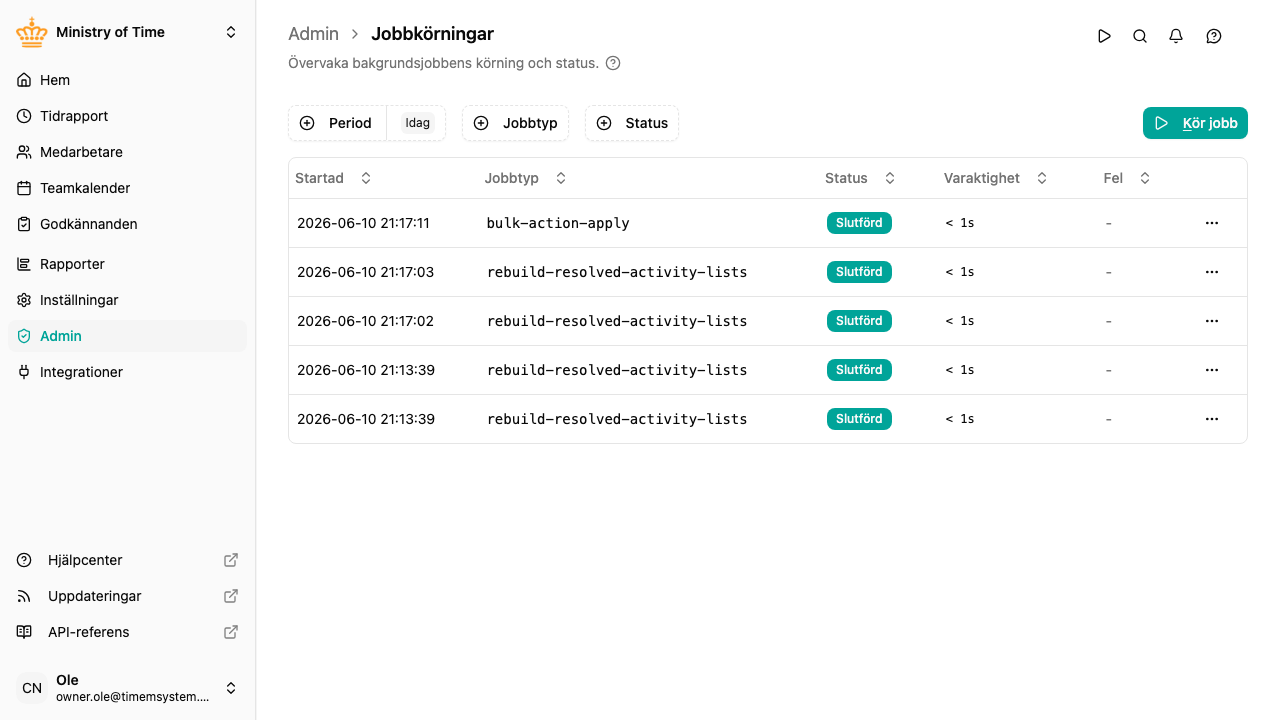Click the Inställningar gear icon
The width and height of the screenshot is (1280, 720).
click(x=24, y=300)
